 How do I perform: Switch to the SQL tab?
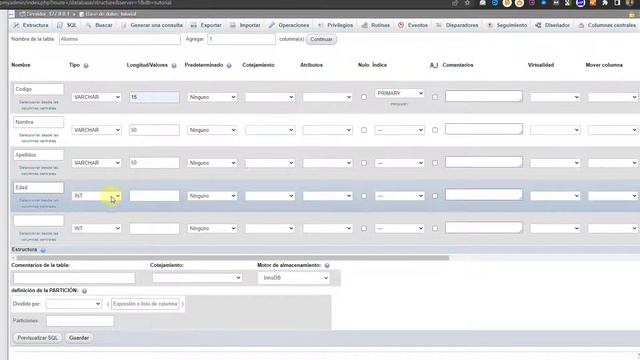(67, 25)
